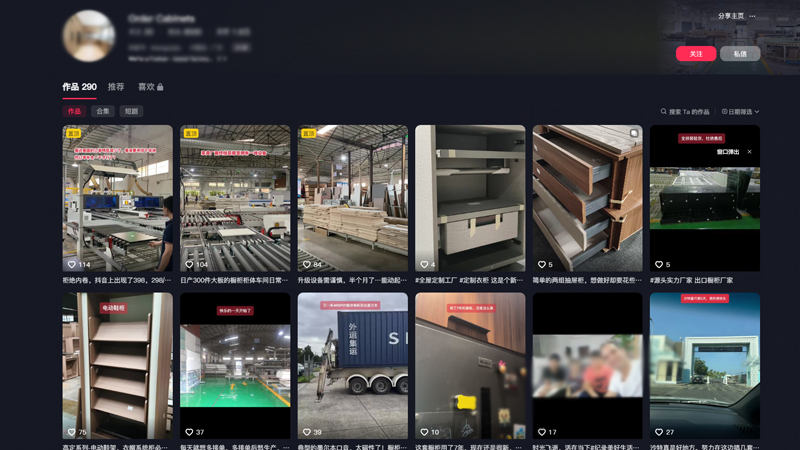This screenshot has height=450, width=800.
Task: Click the like heart showing 4
Action: pyautogui.click(x=424, y=264)
